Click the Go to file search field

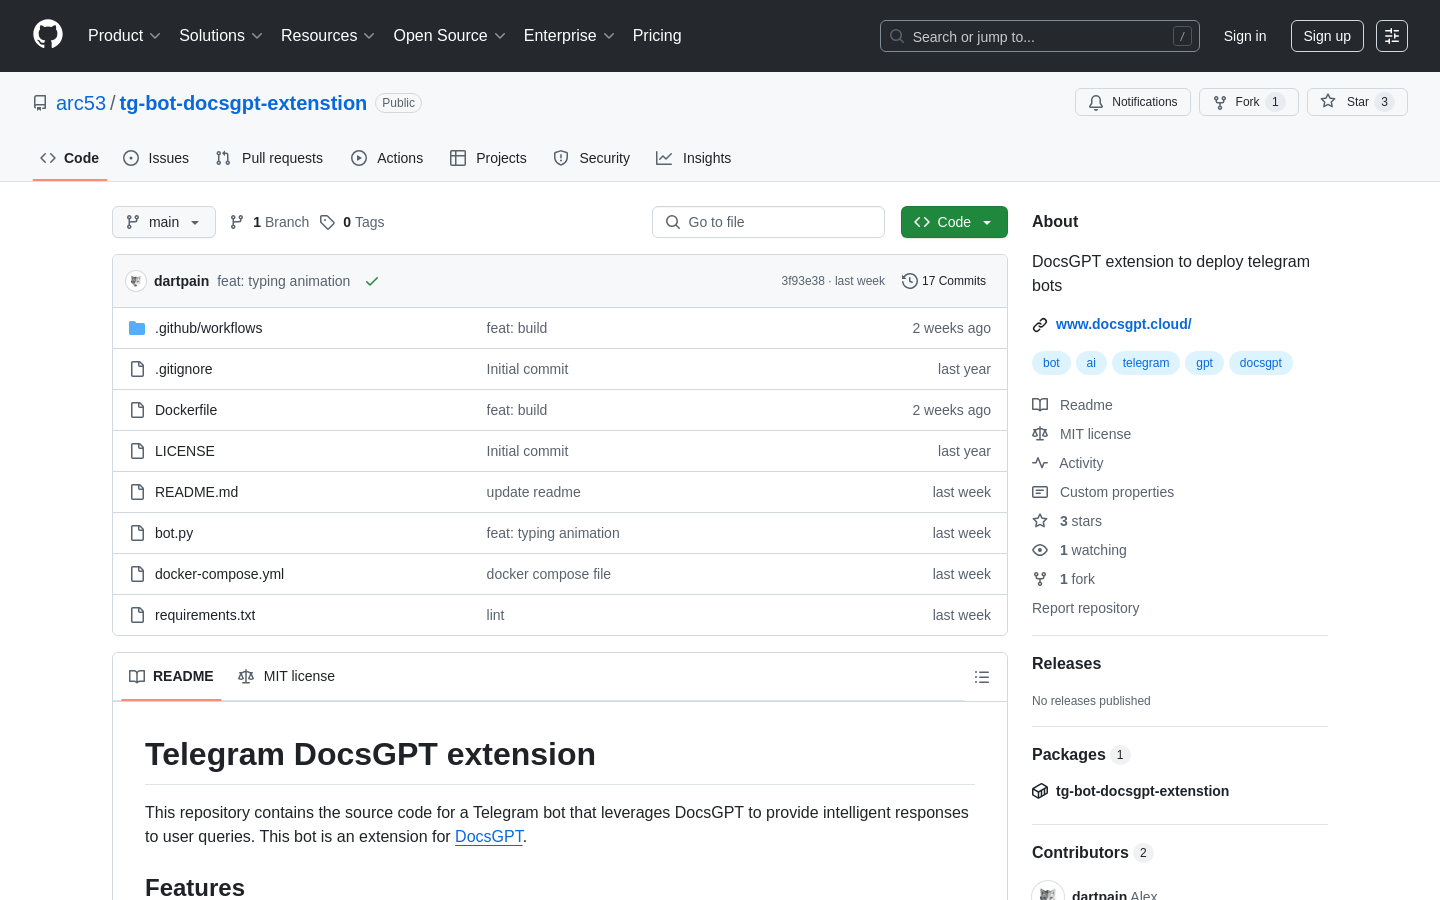point(768,222)
